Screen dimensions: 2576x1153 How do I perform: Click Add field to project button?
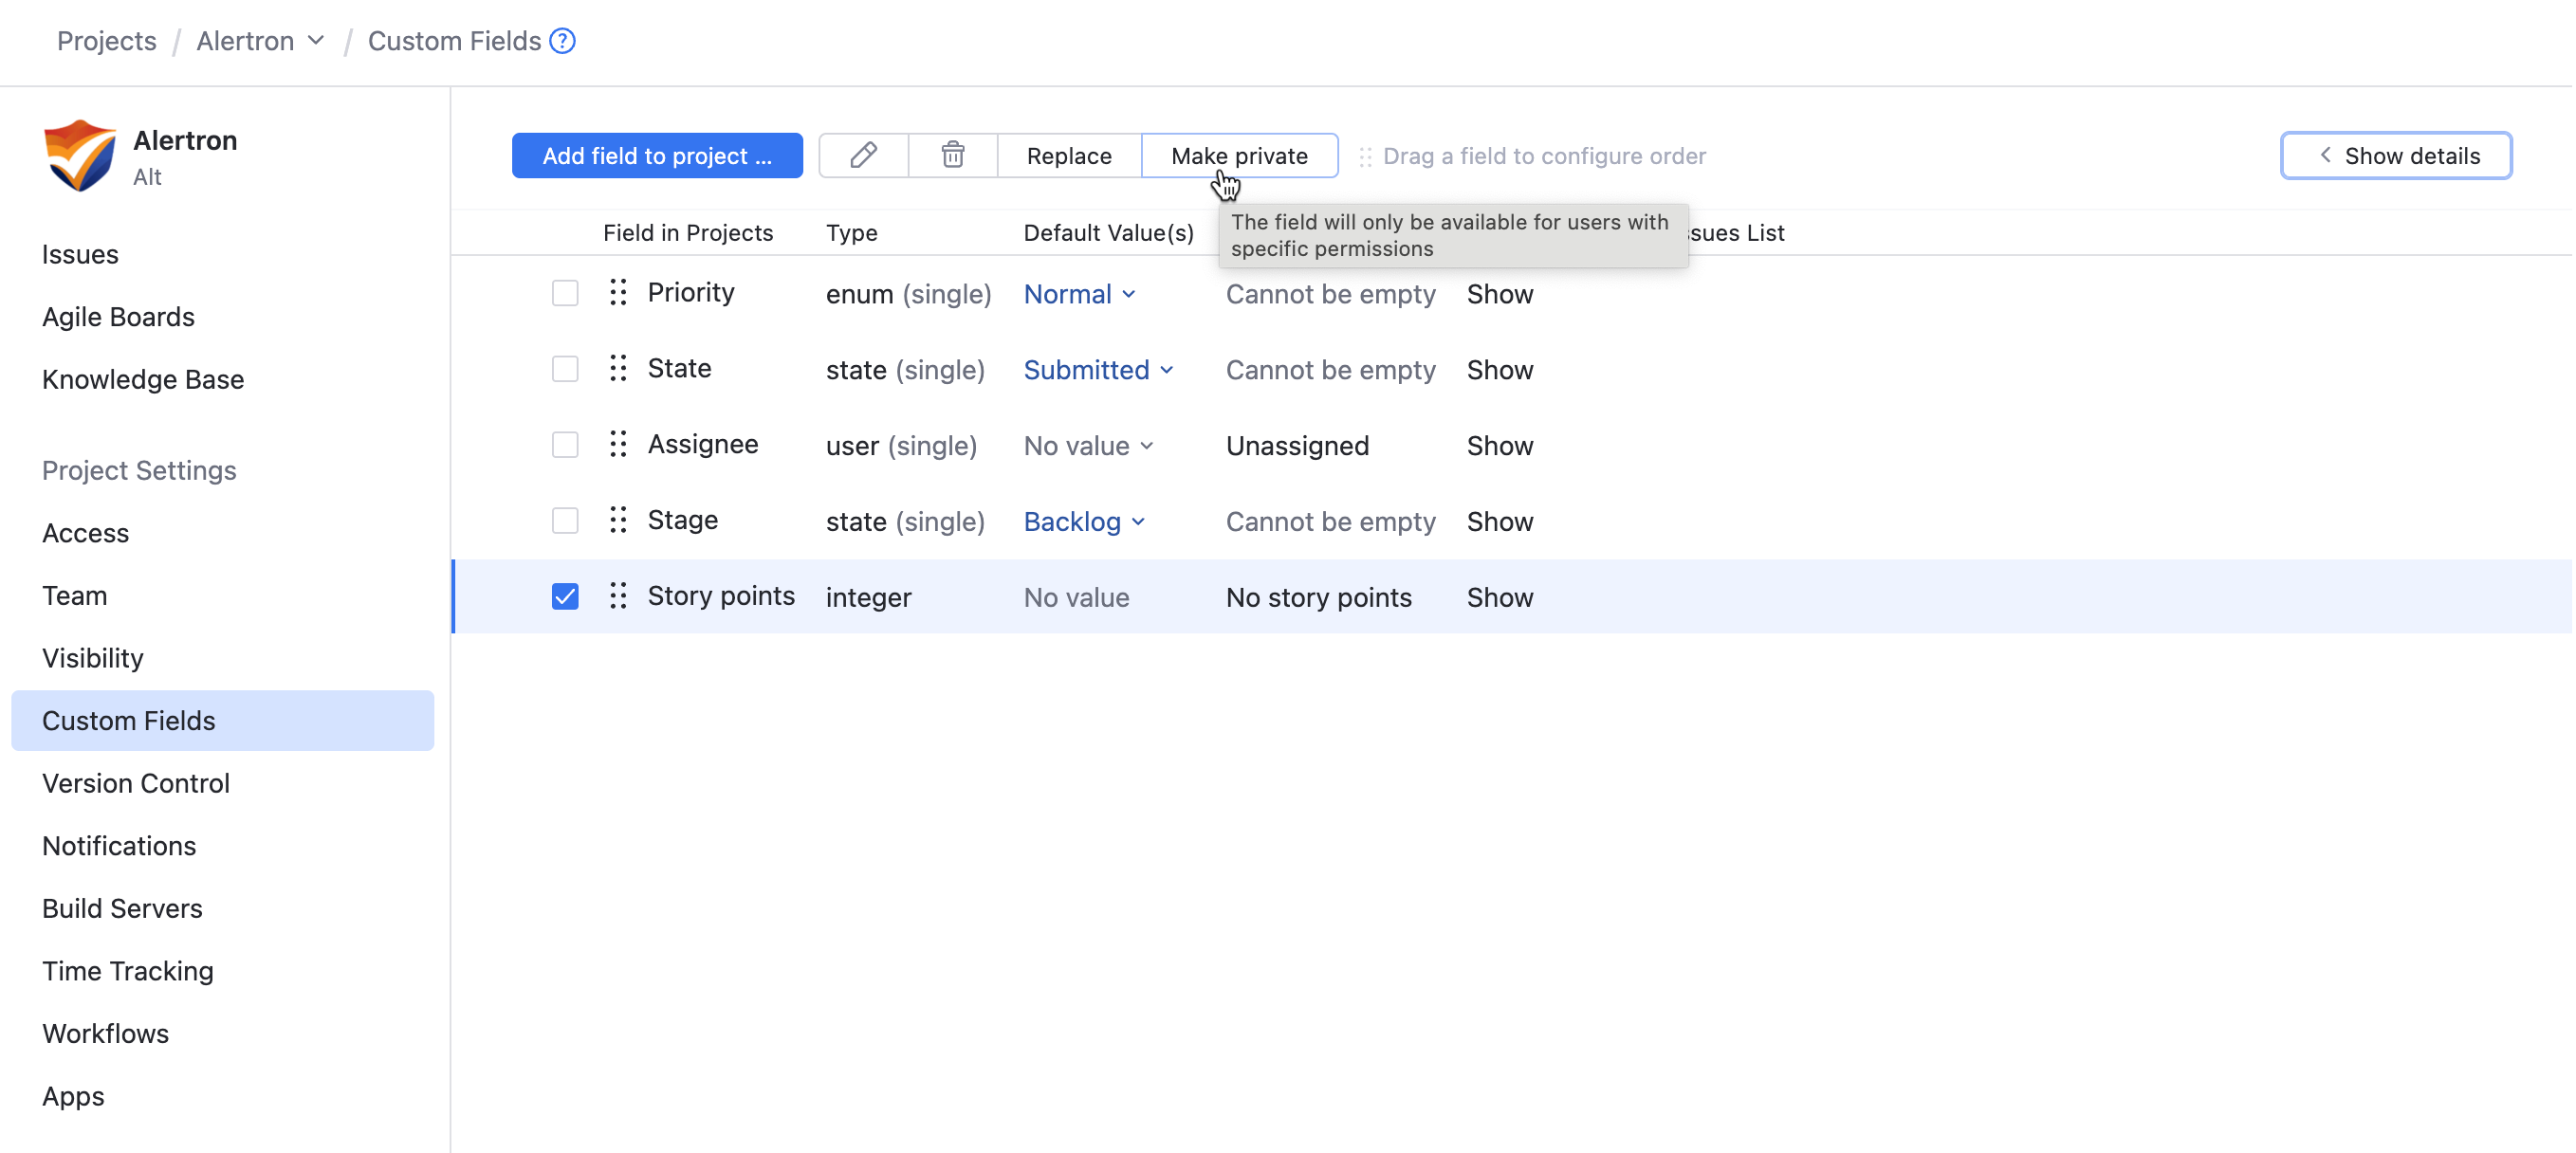pyautogui.click(x=656, y=155)
